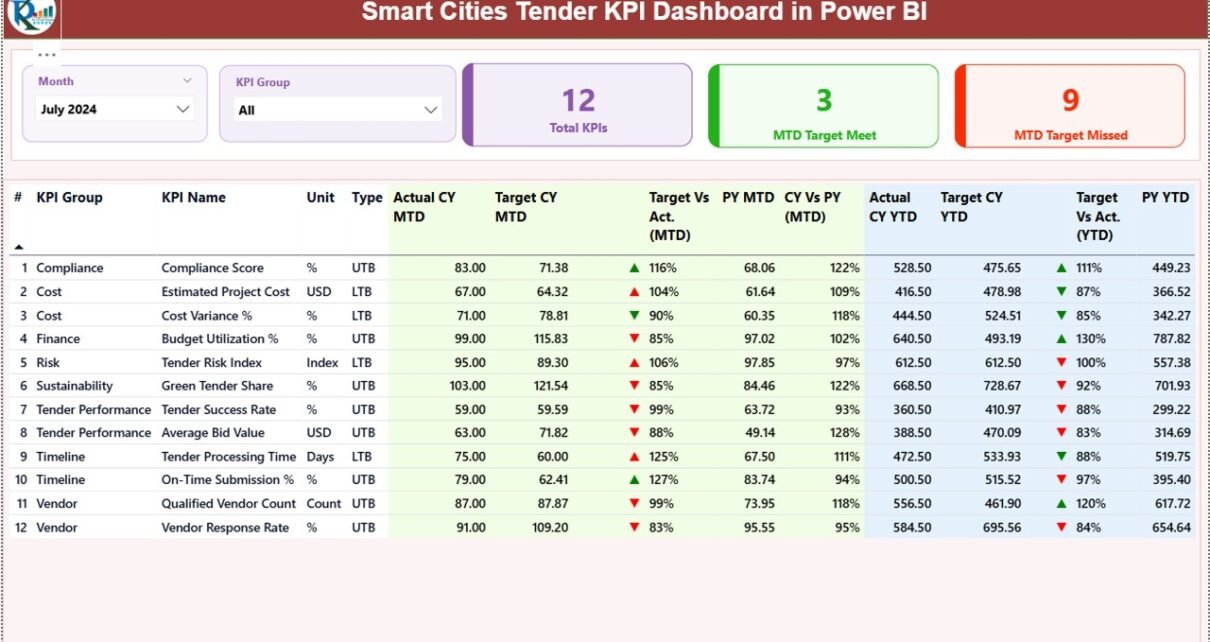This screenshot has width=1210, height=642.
Task: Click the dashboard logo in top-left corner
Action: coord(31,15)
